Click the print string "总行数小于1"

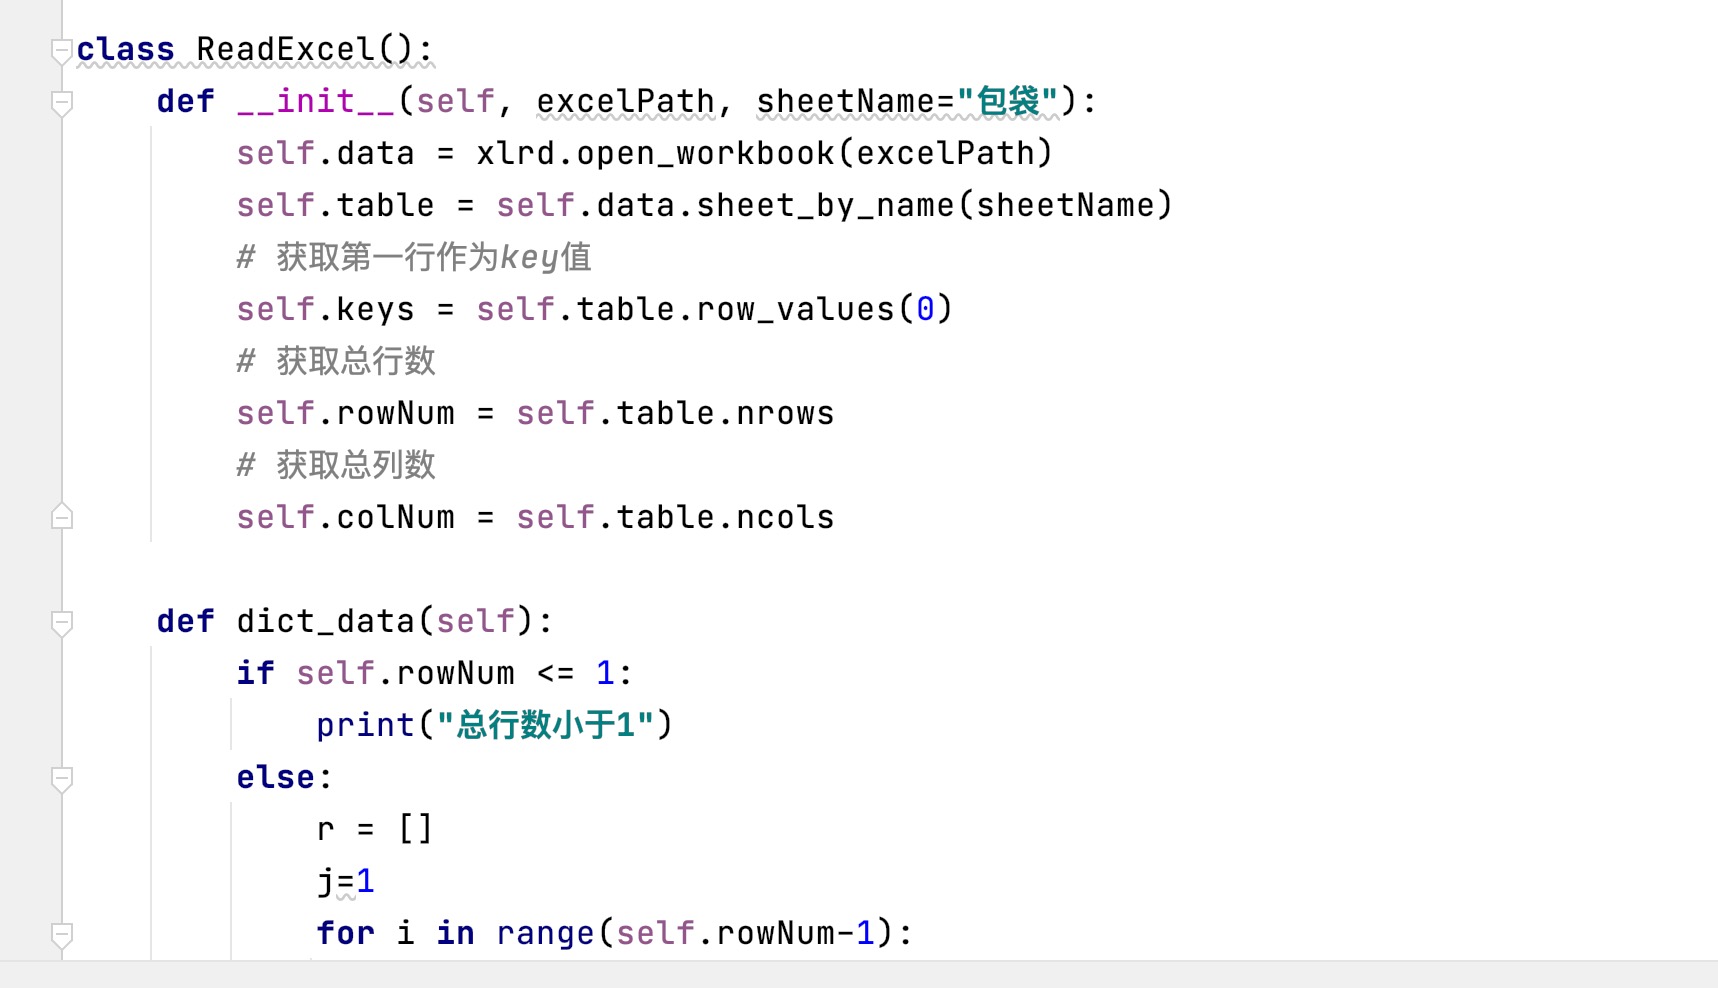click(545, 725)
